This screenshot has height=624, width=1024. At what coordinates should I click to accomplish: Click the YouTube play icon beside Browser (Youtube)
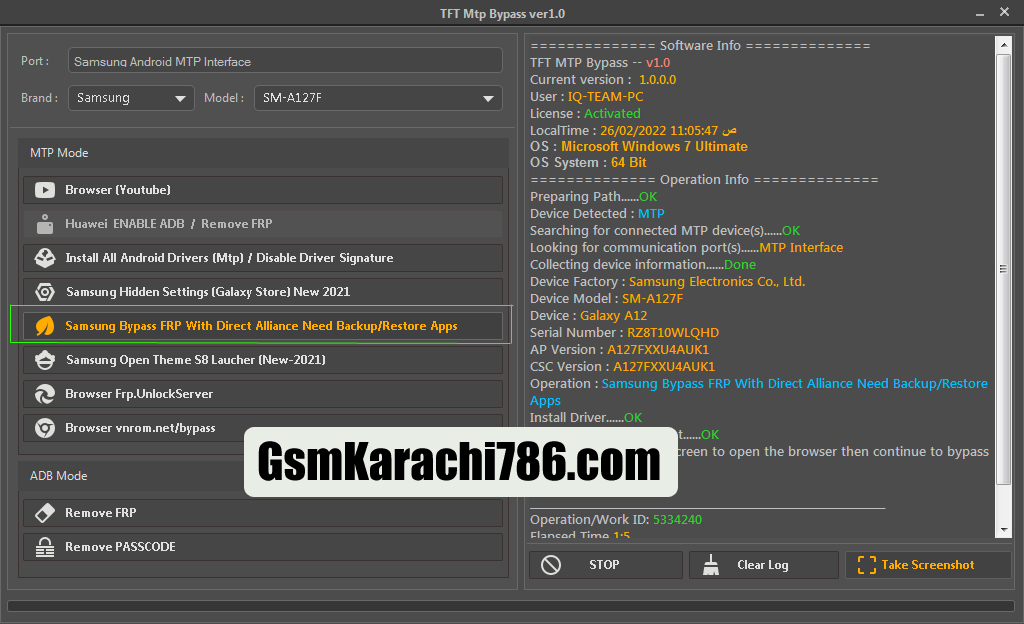click(x=45, y=190)
